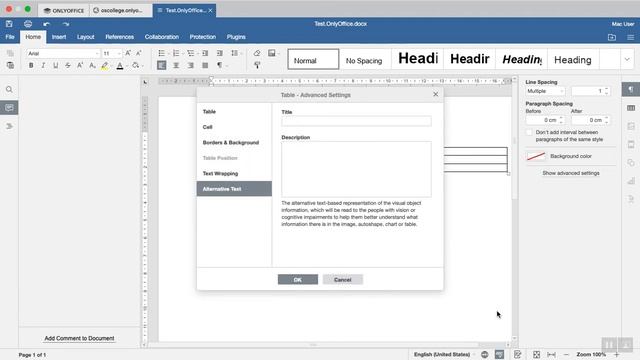
Task: Switch to the Plugins tab
Action: click(x=236, y=37)
